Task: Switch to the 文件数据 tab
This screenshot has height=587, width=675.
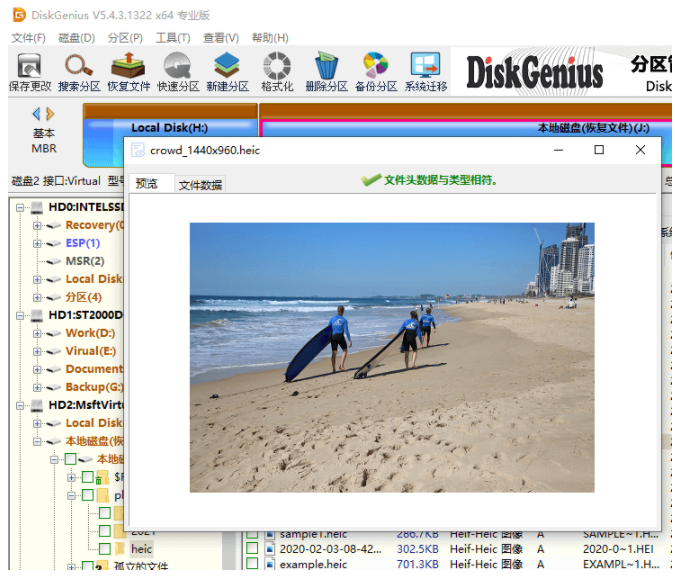Action: 201,184
